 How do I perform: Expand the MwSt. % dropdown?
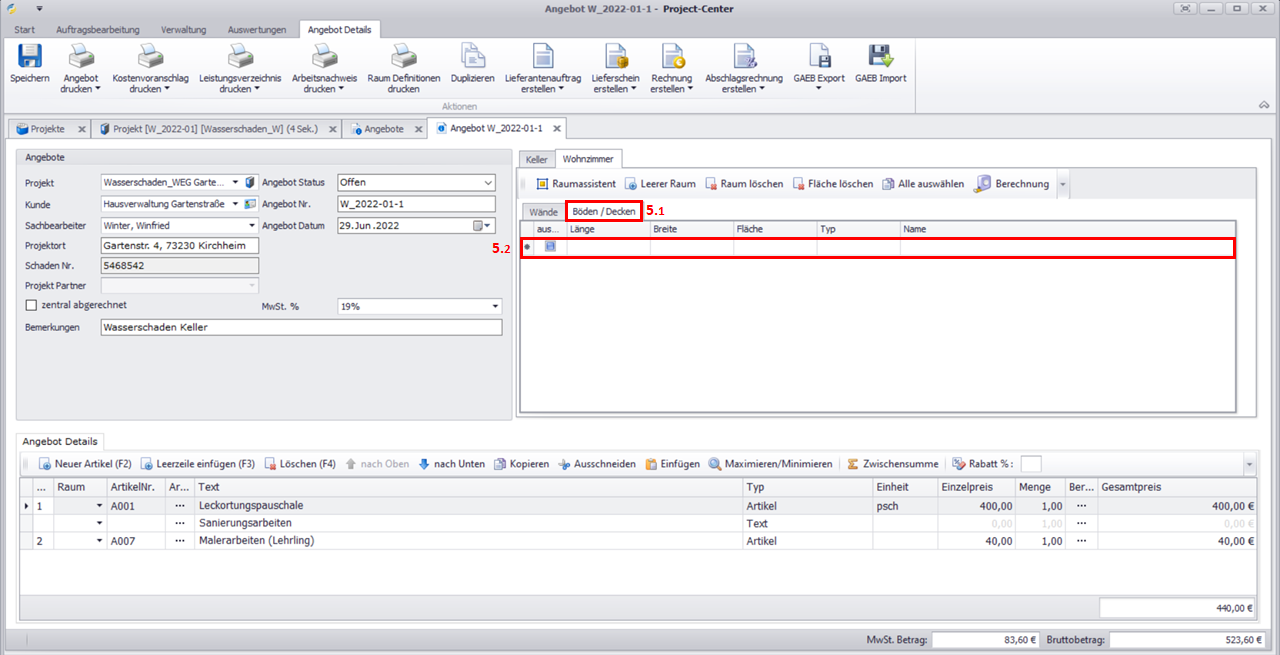tap(494, 306)
